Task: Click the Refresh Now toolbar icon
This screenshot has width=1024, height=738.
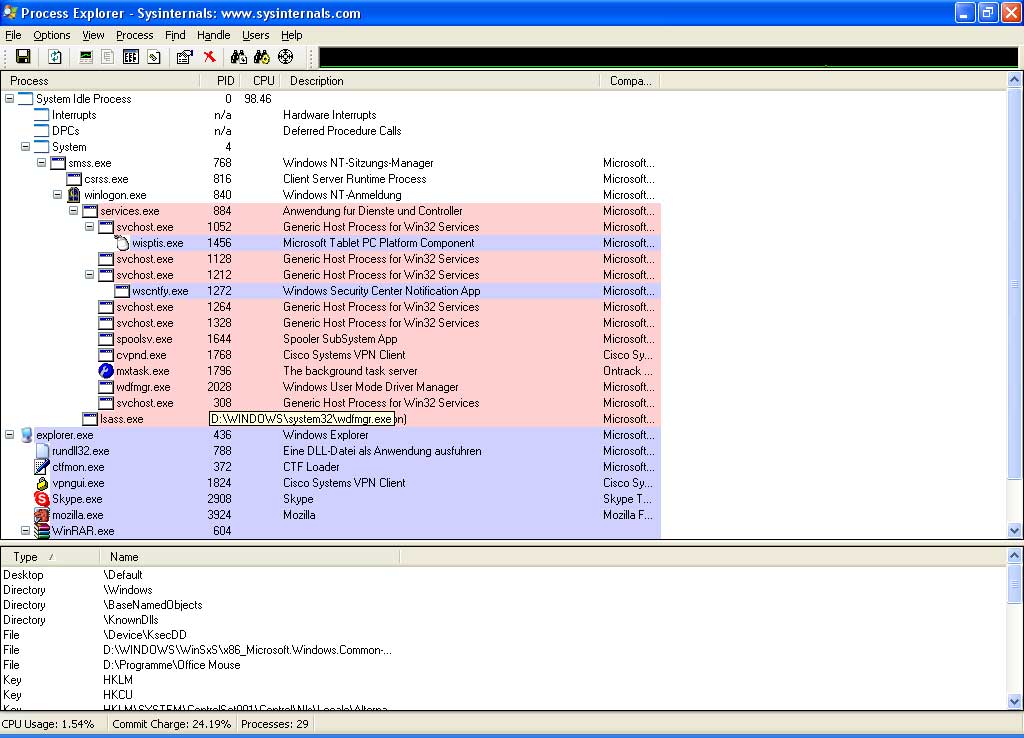Action: [x=55, y=57]
